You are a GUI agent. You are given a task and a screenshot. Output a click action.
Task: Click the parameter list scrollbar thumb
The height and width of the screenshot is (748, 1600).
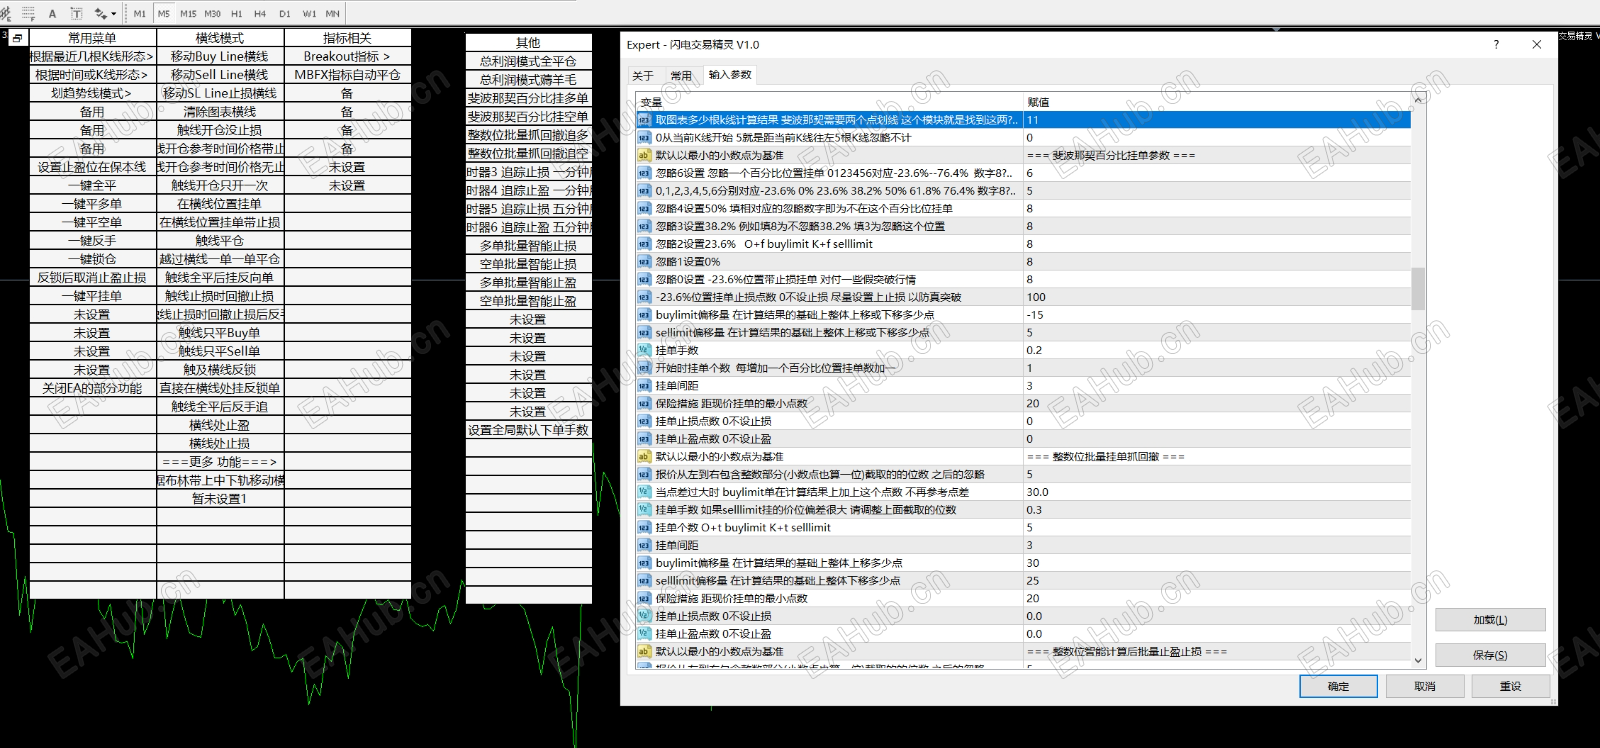[x=1418, y=288]
